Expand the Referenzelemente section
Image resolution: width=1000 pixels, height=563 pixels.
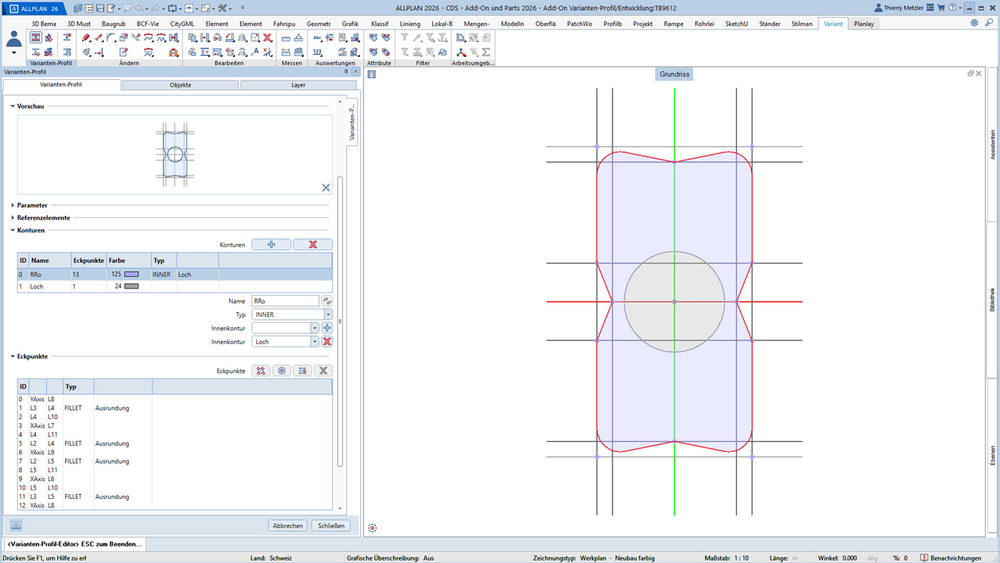click(43, 217)
